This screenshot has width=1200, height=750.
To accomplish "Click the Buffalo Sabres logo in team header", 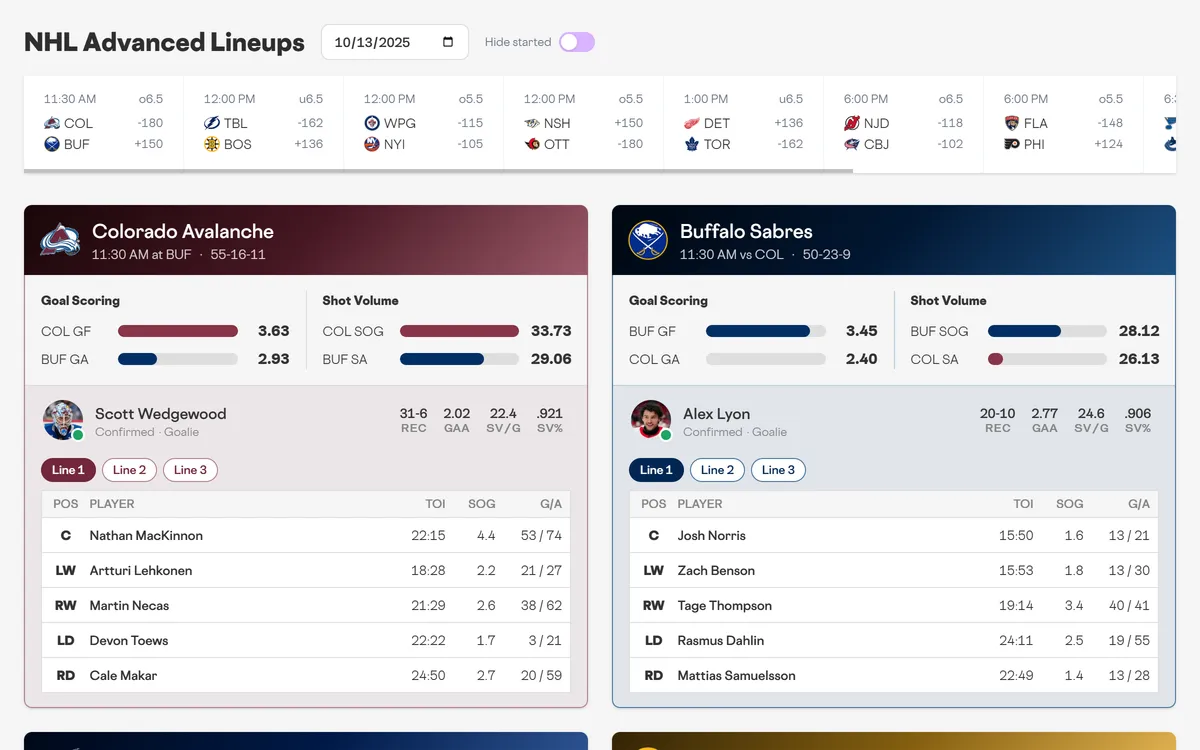I will point(648,240).
